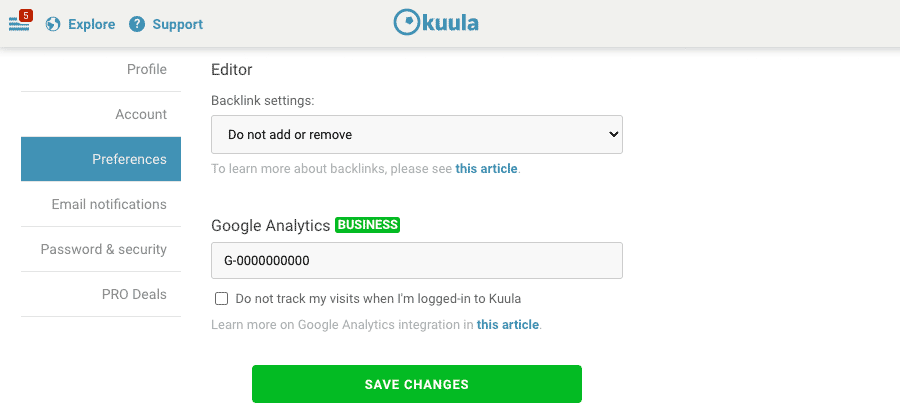This screenshot has width=900, height=420.
Task: Click the Explore text link
Action: pos(91,25)
